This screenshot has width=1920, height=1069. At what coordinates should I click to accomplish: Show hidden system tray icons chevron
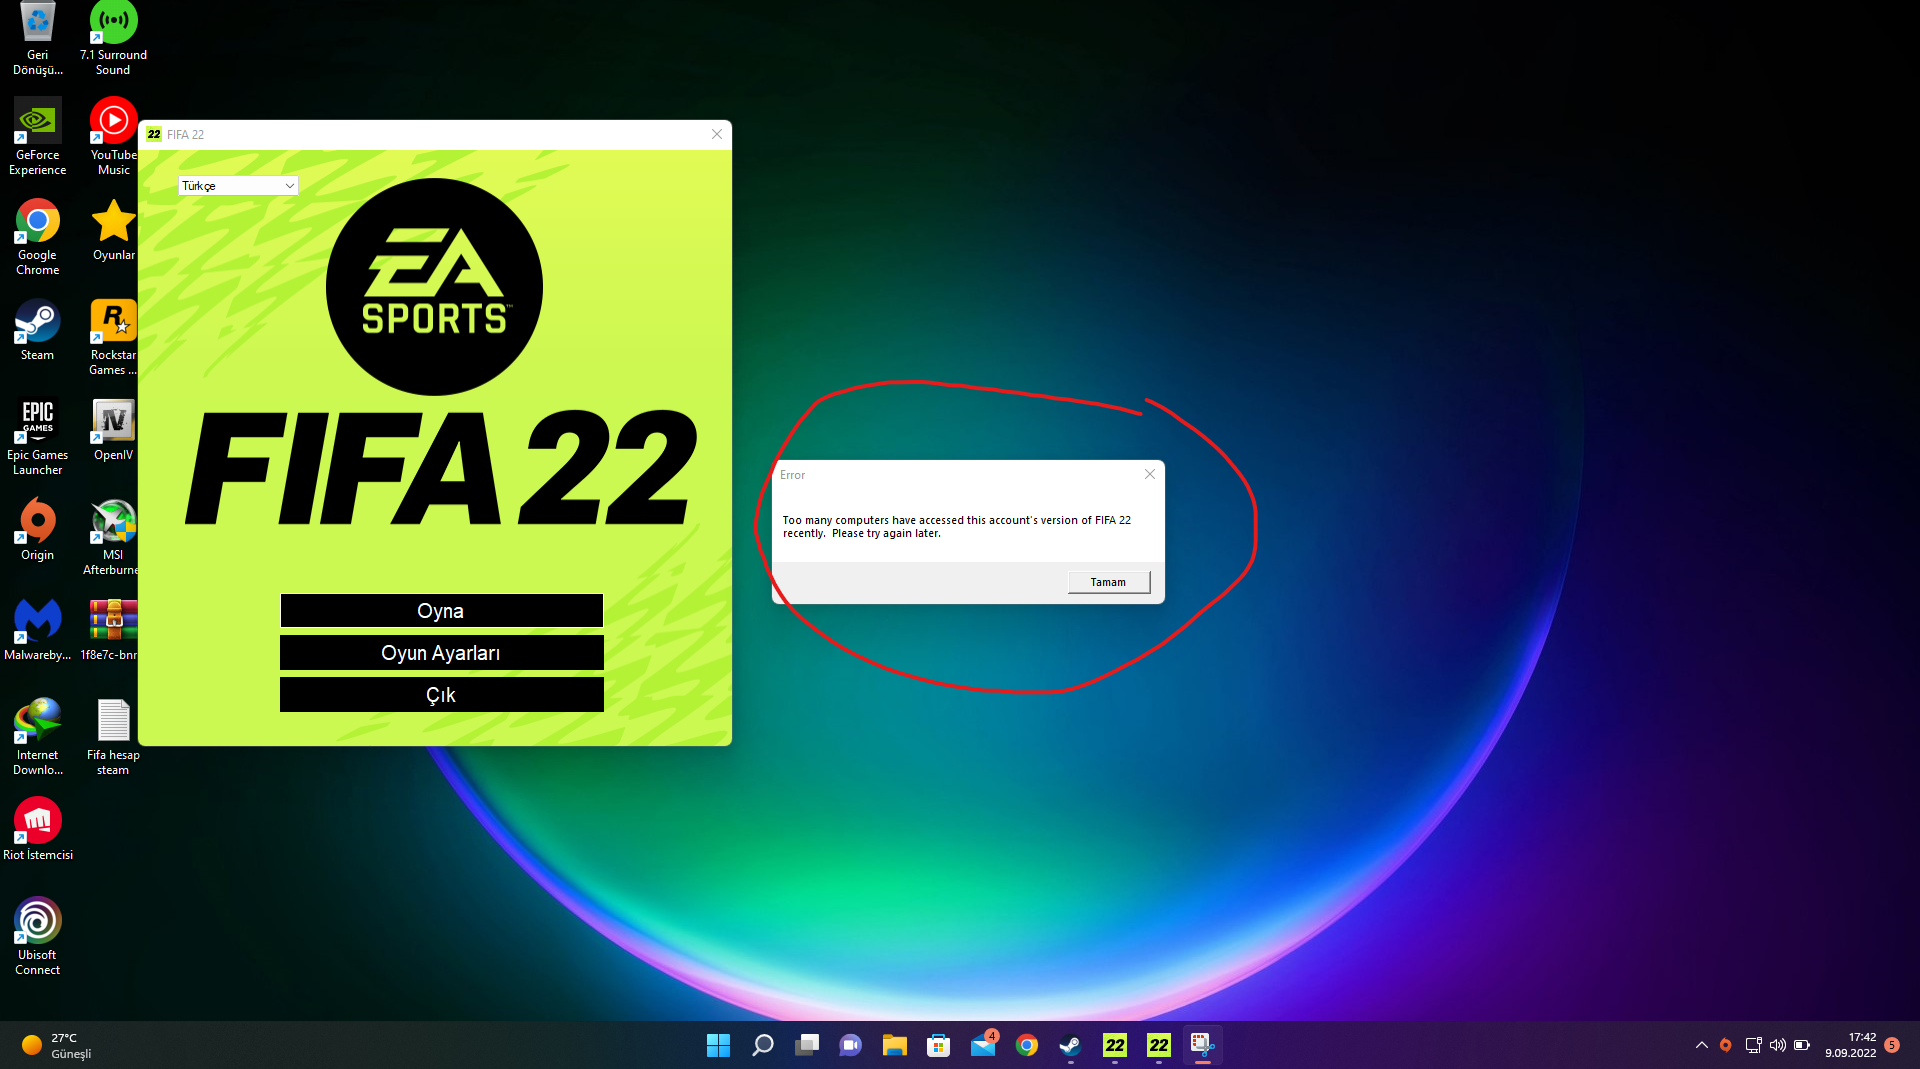point(1701,1045)
